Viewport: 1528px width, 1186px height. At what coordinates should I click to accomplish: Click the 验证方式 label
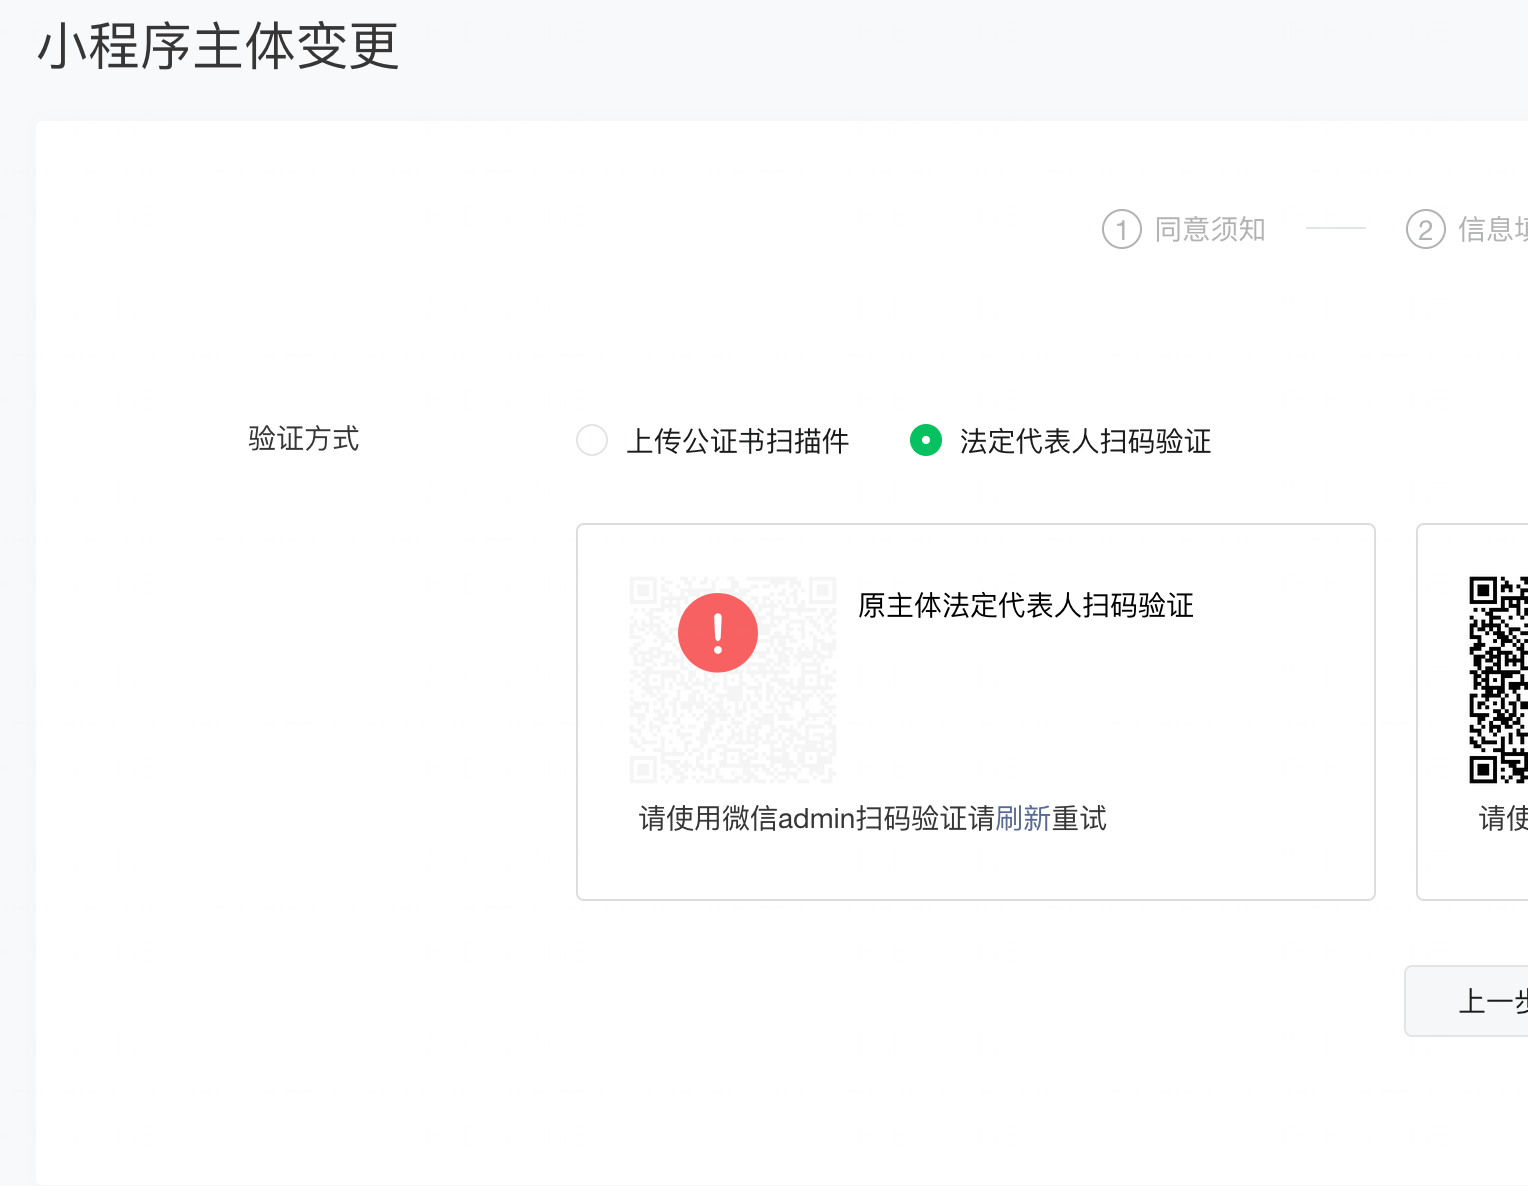pos(303,439)
